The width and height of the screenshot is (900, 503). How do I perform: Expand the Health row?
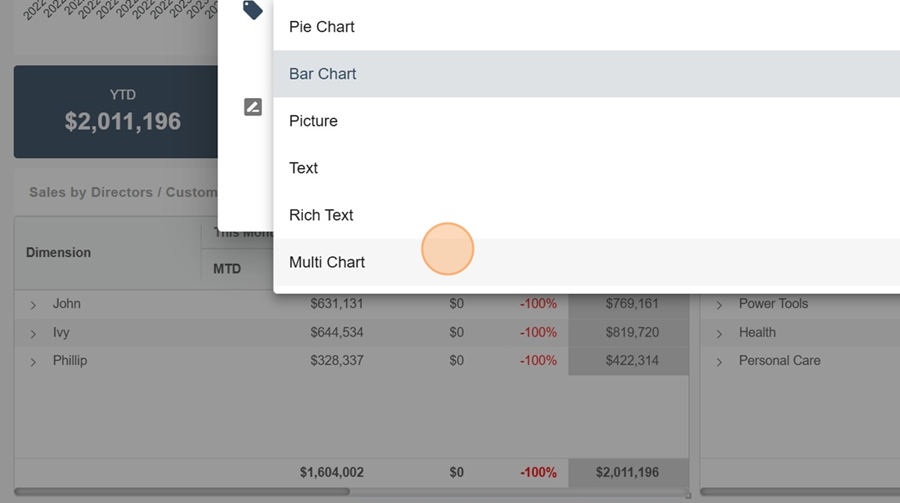pyautogui.click(x=719, y=333)
